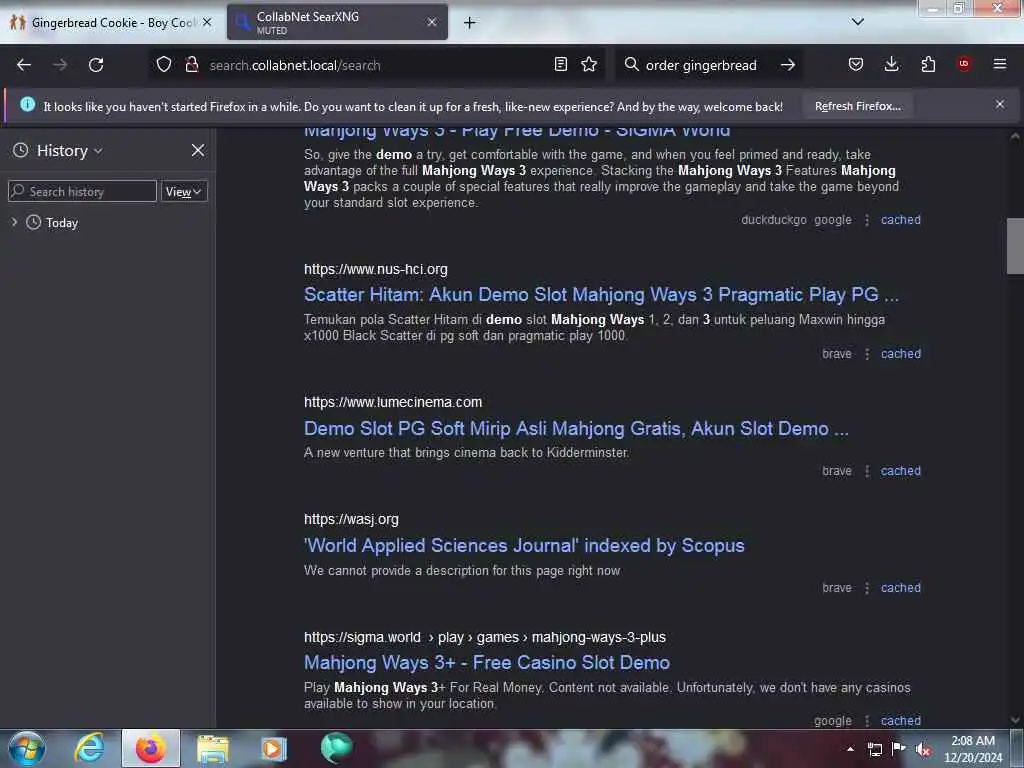Open the Mahjong Ways 3+ Free Casino Slot Demo link
The width and height of the screenshot is (1024, 768).
(487, 662)
